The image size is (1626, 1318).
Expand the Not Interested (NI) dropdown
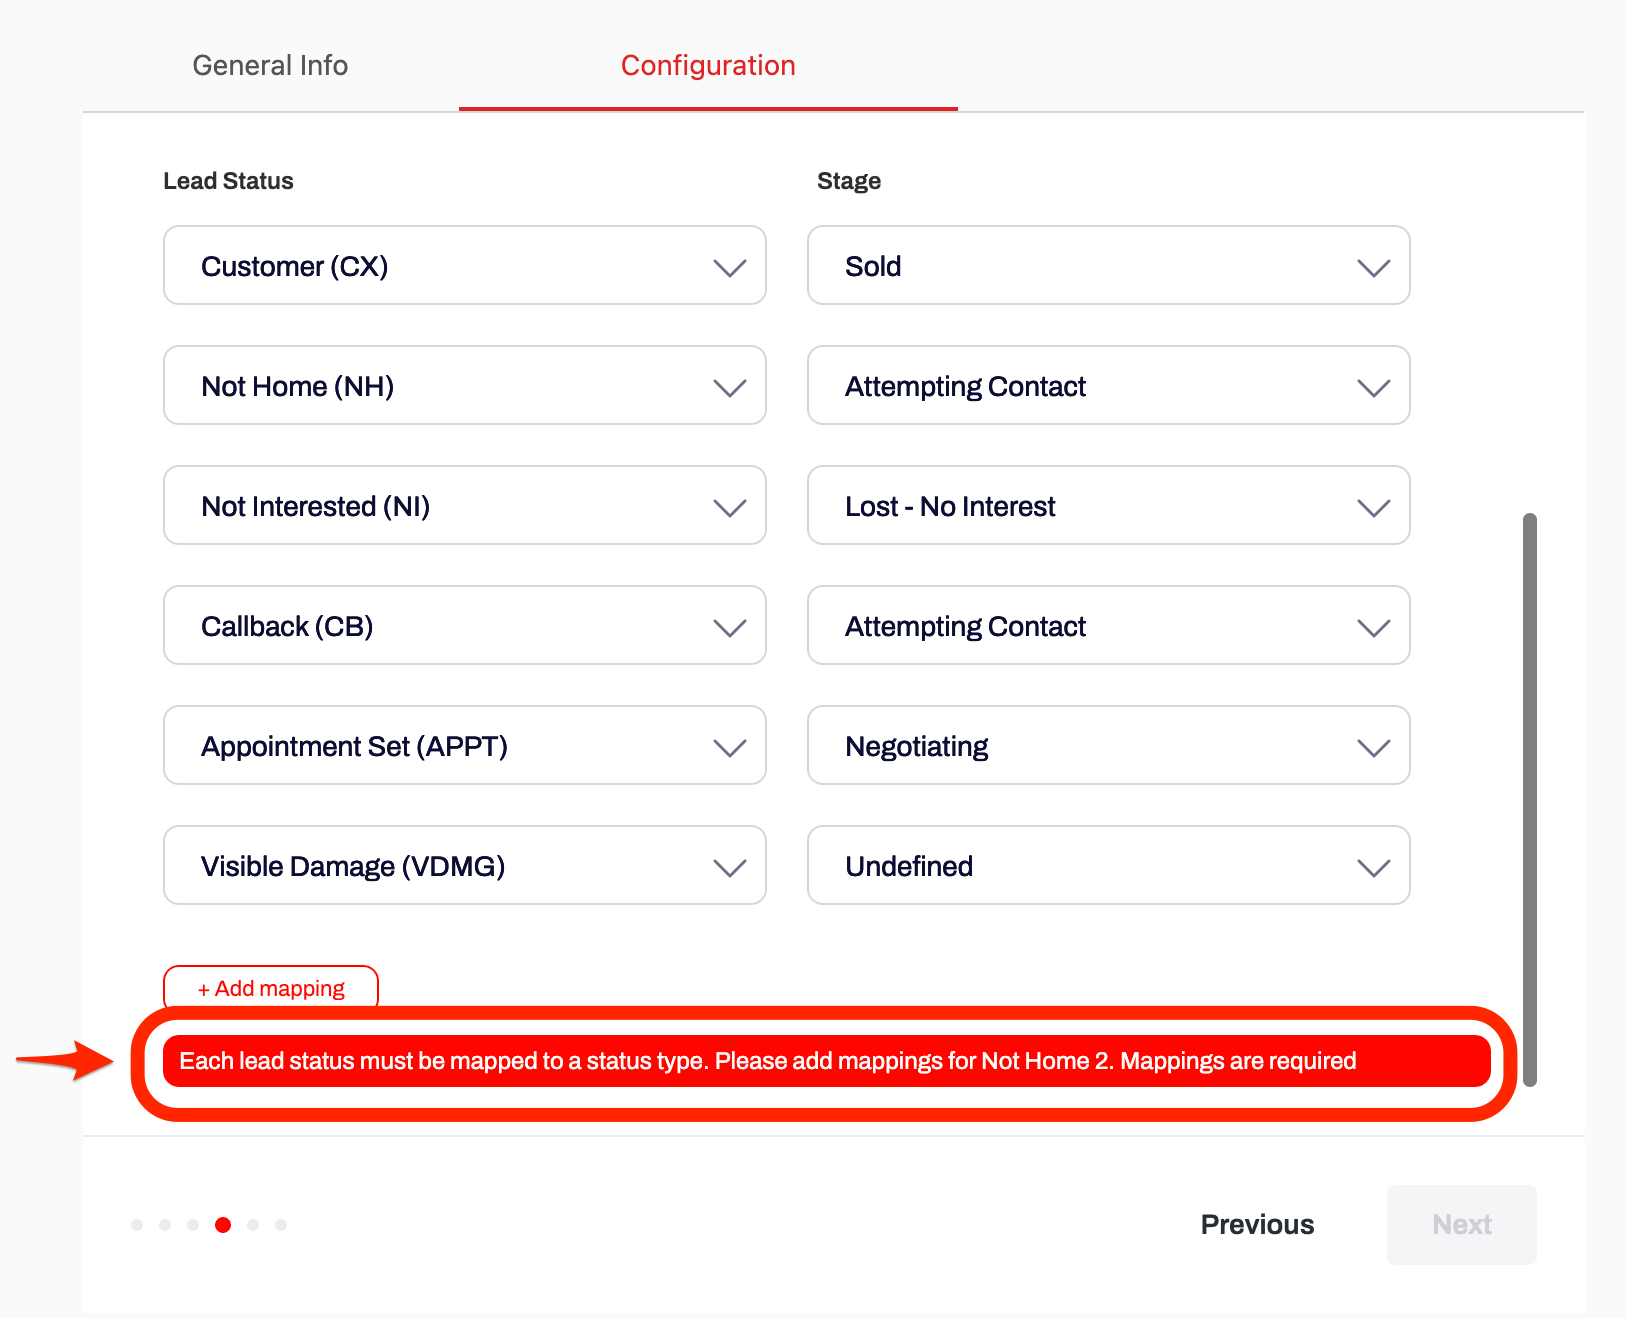click(x=465, y=505)
